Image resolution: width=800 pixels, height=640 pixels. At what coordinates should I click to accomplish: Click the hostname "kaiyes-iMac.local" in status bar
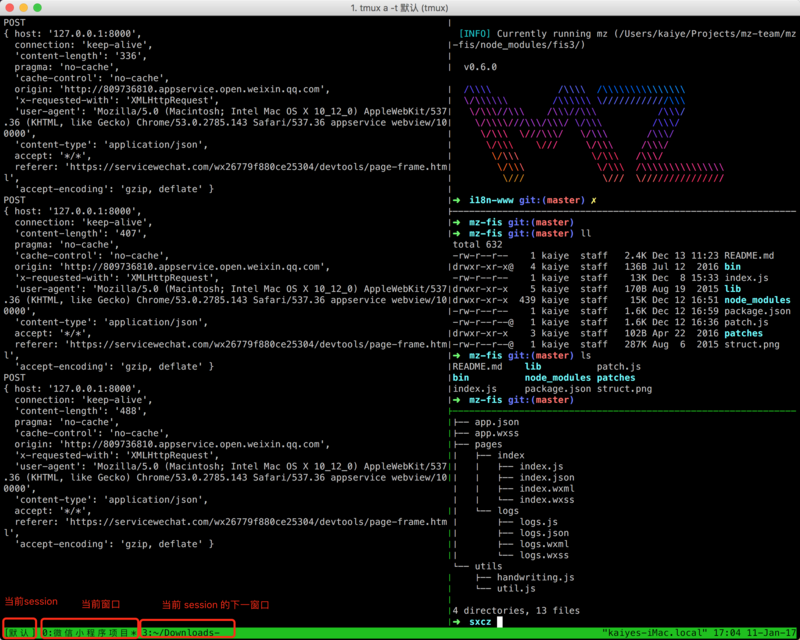coord(655,633)
